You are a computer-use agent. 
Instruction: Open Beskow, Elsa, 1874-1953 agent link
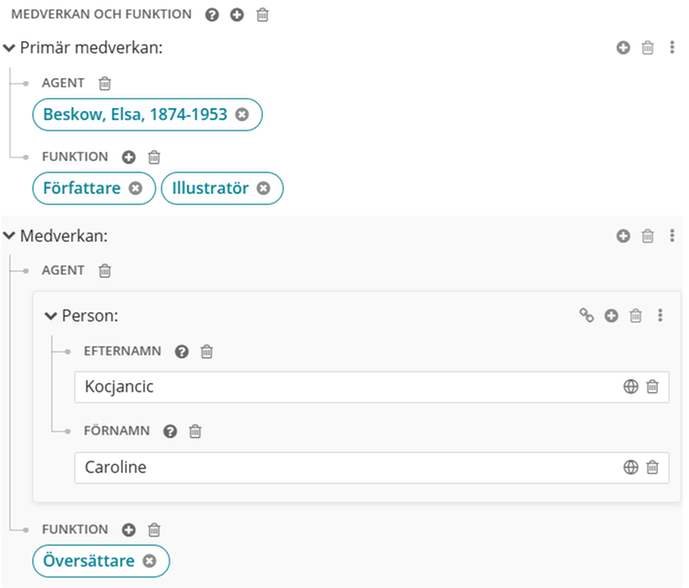[134, 115]
